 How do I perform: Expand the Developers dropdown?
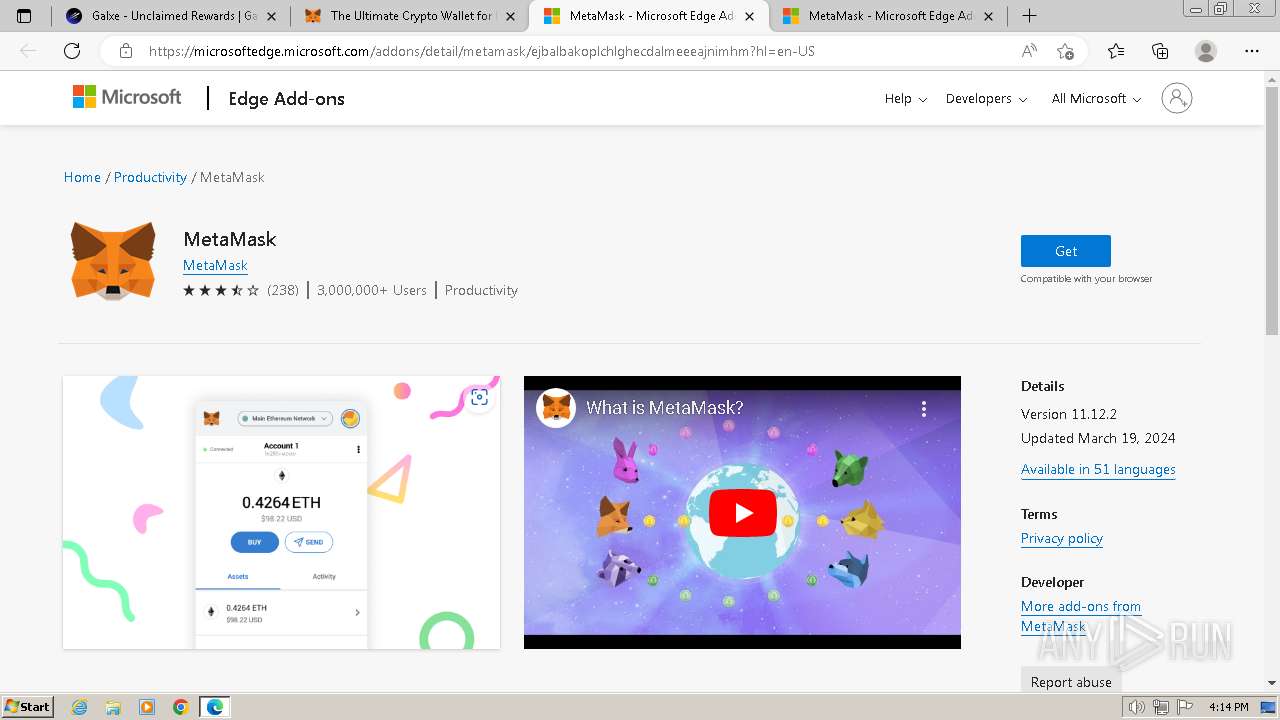(x=986, y=98)
